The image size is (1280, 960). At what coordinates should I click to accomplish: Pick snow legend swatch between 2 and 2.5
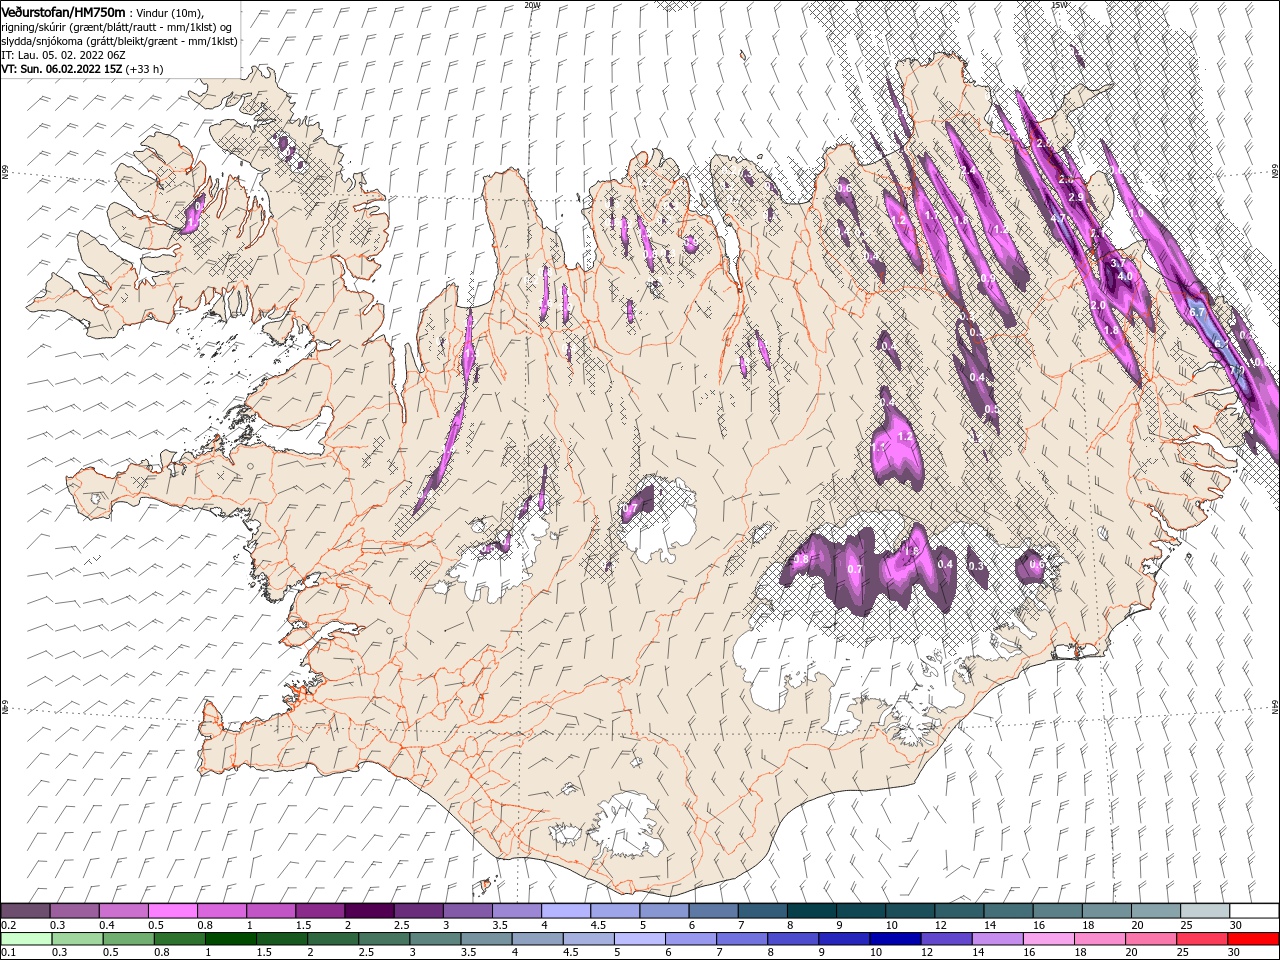coord(368,910)
